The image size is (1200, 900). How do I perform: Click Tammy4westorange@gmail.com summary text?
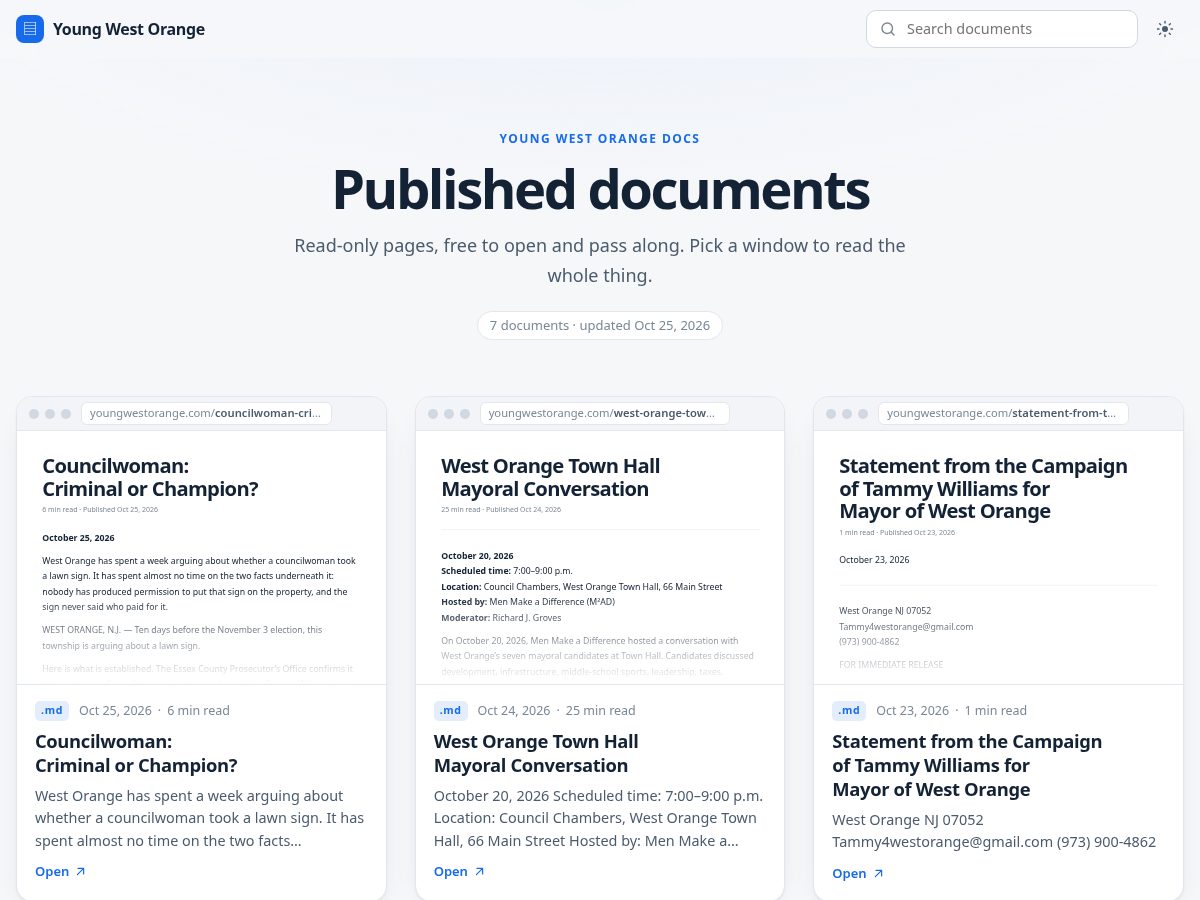click(942, 842)
